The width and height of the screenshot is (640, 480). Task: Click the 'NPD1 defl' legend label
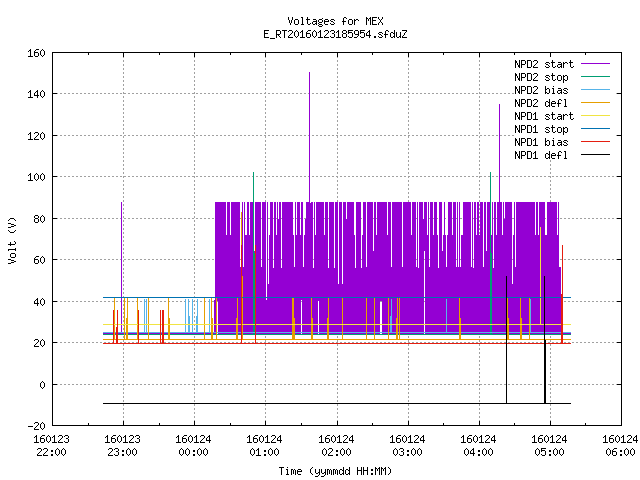[x=541, y=155]
